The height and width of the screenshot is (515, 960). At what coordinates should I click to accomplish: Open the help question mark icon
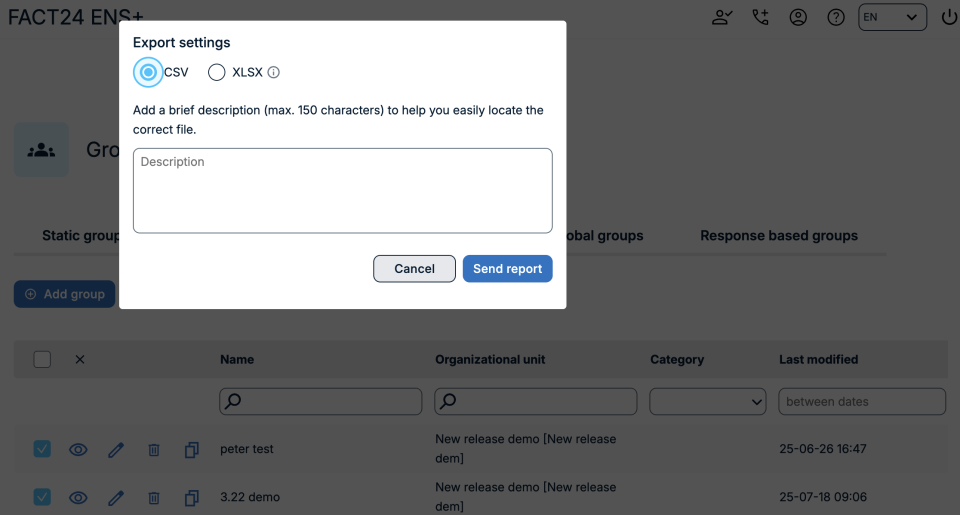836,17
